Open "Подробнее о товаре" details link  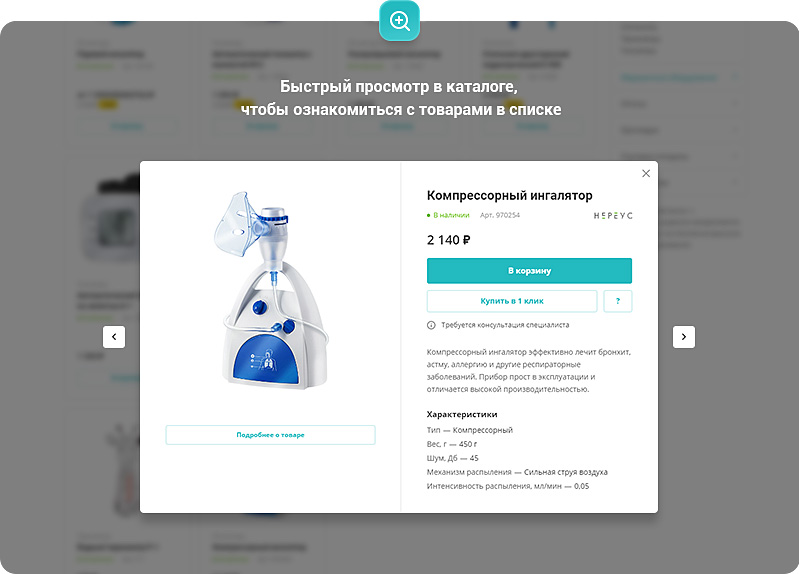270,435
